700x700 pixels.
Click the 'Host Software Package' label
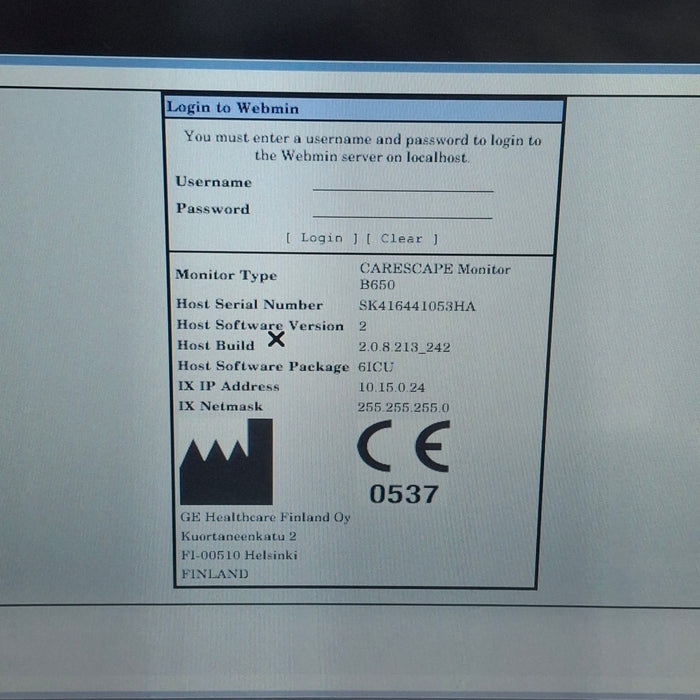(263, 366)
